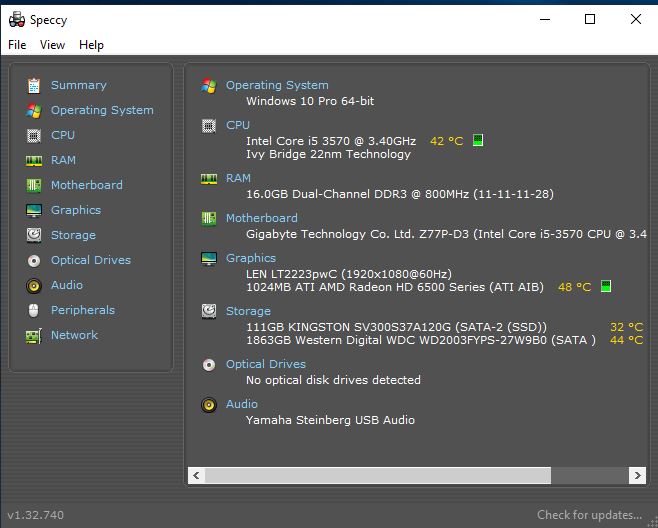The image size is (658, 528).
Task: Click the KINGSTON SV300S37A120G drive entry
Action: pos(397,327)
